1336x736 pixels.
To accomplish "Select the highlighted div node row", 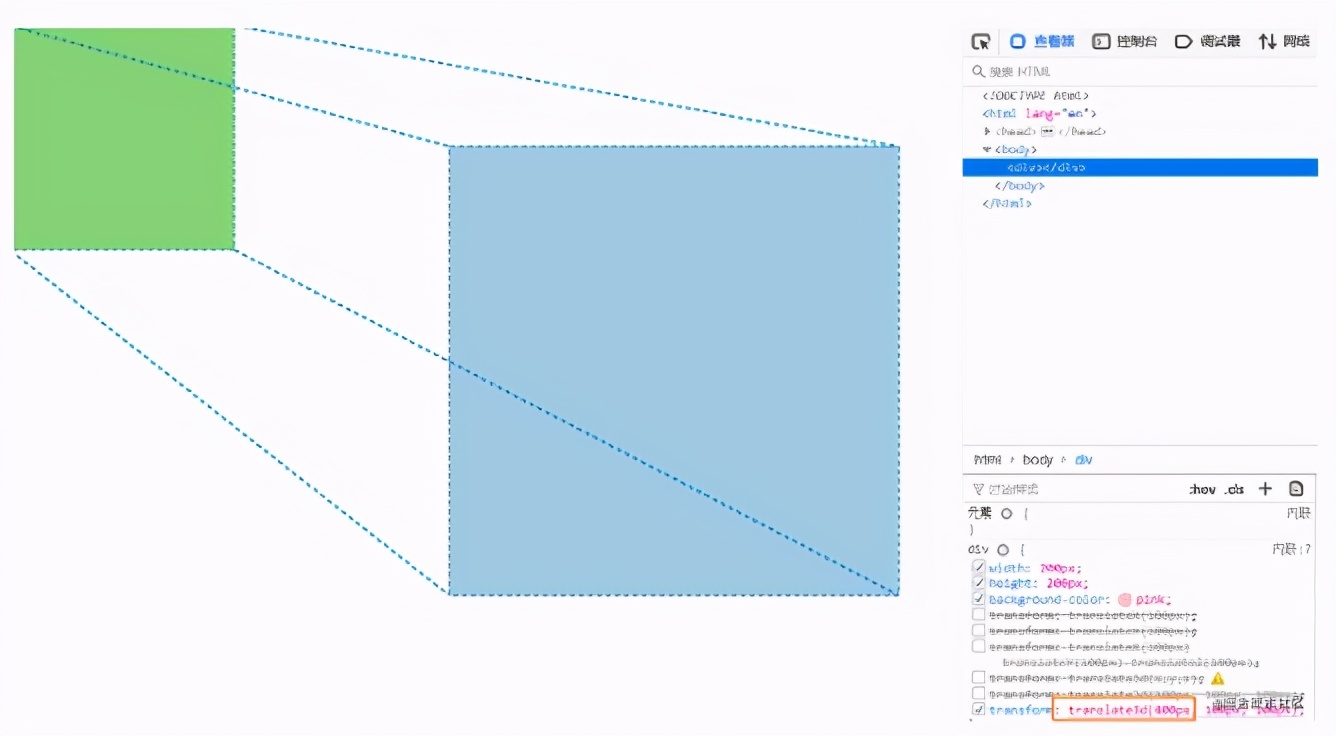I will (1140, 167).
